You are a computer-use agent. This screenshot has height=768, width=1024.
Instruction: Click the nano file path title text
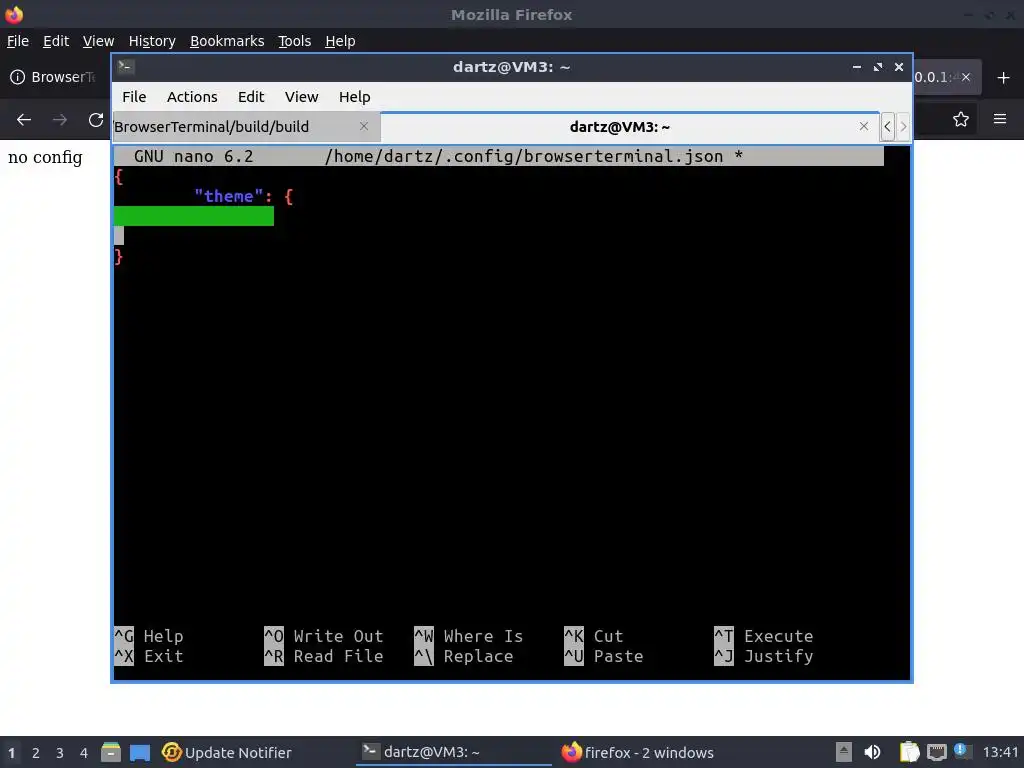click(x=524, y=156)
